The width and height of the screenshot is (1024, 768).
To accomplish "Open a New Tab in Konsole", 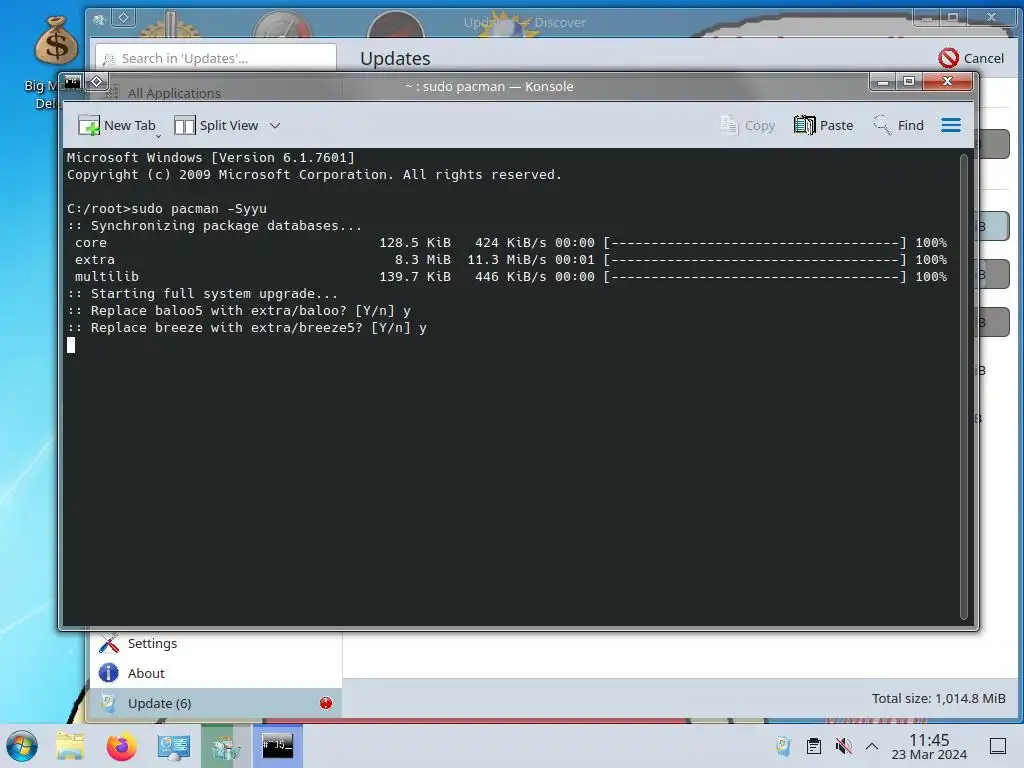I will tap(116, 125).
